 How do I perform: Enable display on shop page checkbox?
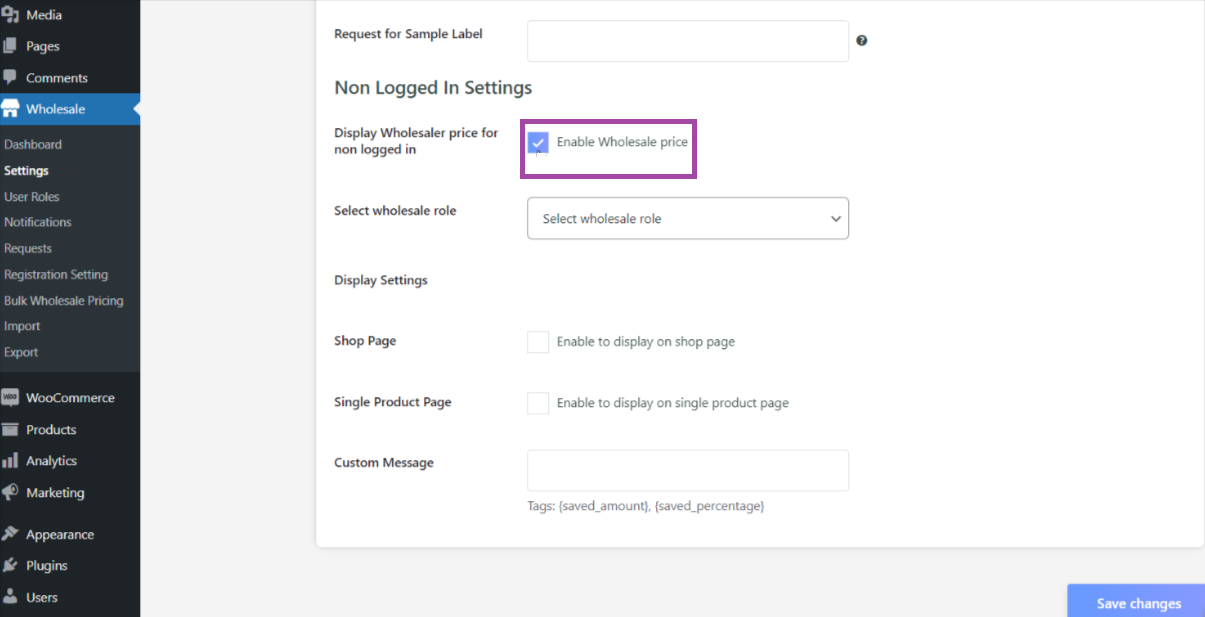[x=538, y=342]
